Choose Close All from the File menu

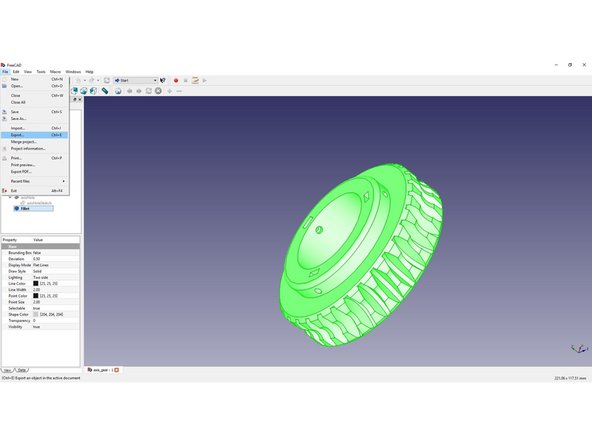pyautogui.click(x=35, y=102)
